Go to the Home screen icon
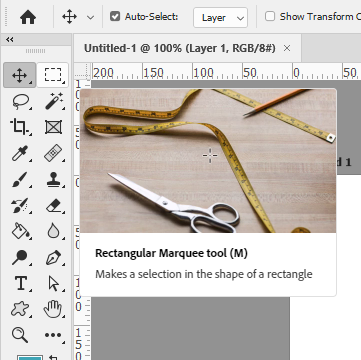Image resolution: width=361 pixels, height=360 pixels. (28, 17)
